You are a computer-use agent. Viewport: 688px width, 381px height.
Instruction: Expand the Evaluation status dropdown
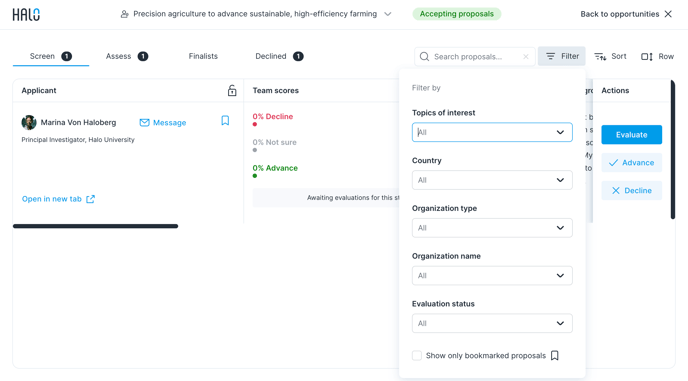pos(492,323)
